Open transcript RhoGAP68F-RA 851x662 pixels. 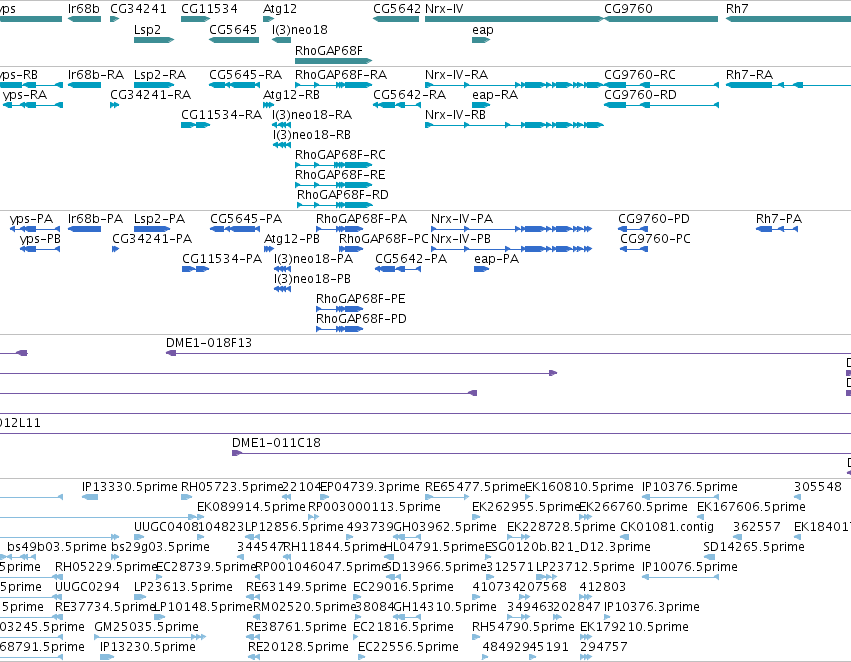click(x=341, y=75)
